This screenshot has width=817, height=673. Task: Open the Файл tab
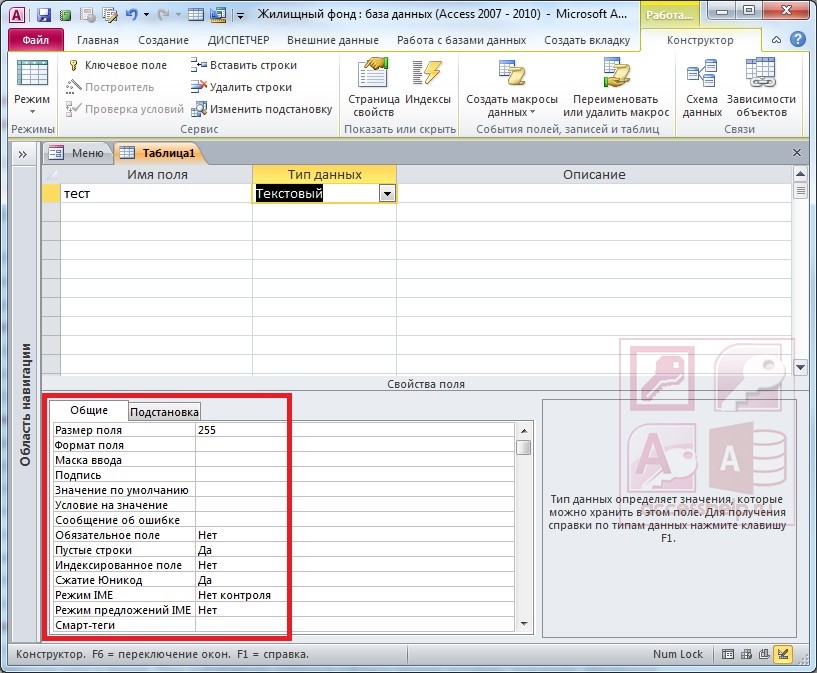click(35, 40)
